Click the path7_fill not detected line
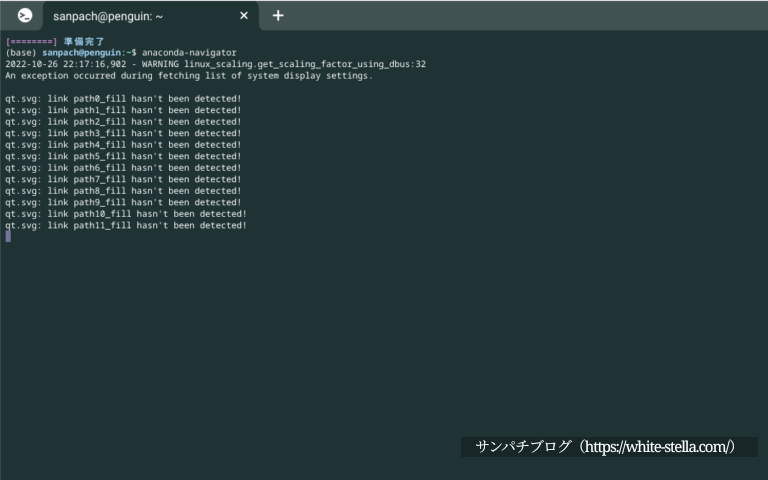This screenshot has width=768, height=480. 123,179
